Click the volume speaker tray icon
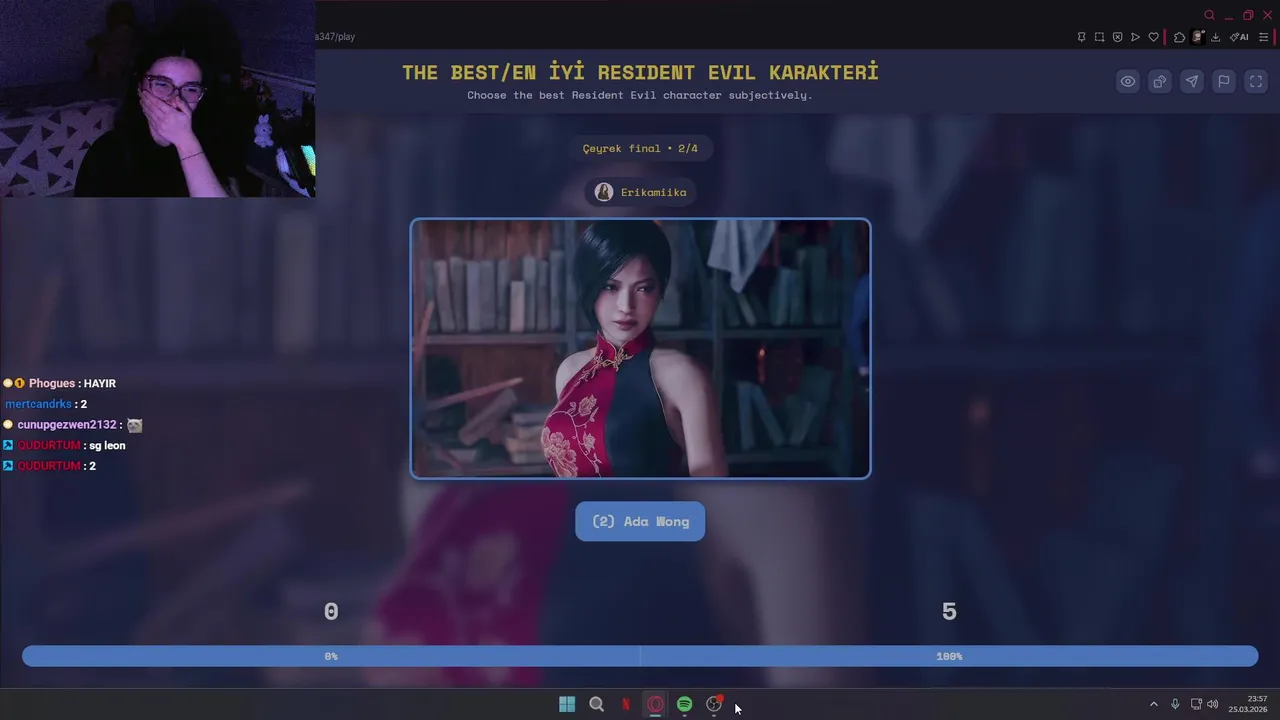The image size is (1280, 720). pyautogui.click(x=1213, y=704)
